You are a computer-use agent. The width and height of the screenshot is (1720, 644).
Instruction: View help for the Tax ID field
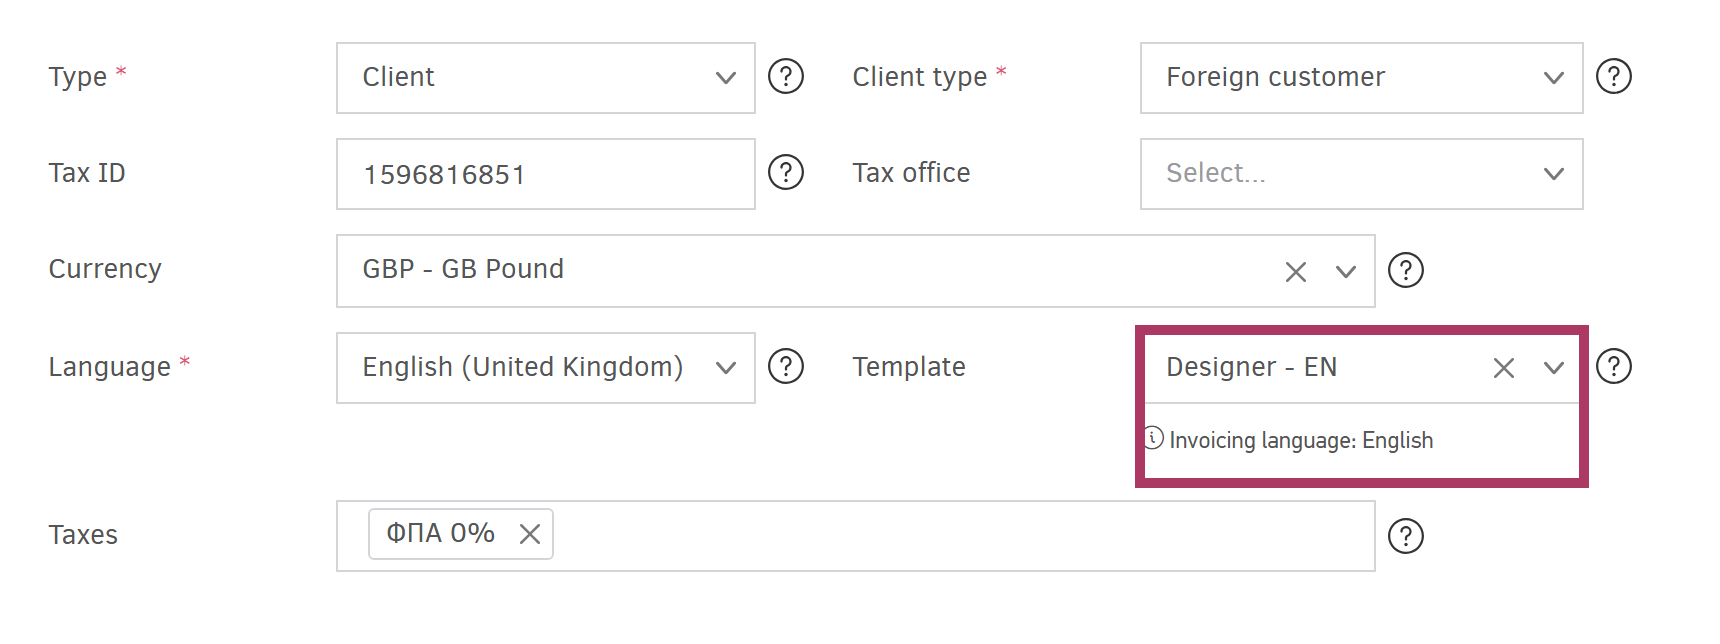786,173
